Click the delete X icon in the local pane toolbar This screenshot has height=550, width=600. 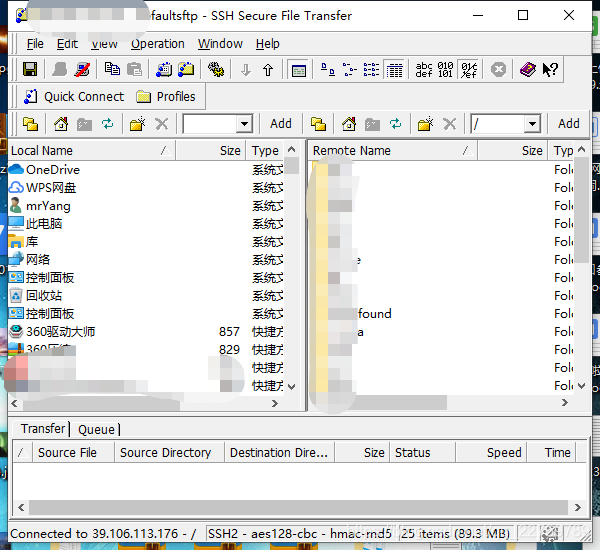162,124
